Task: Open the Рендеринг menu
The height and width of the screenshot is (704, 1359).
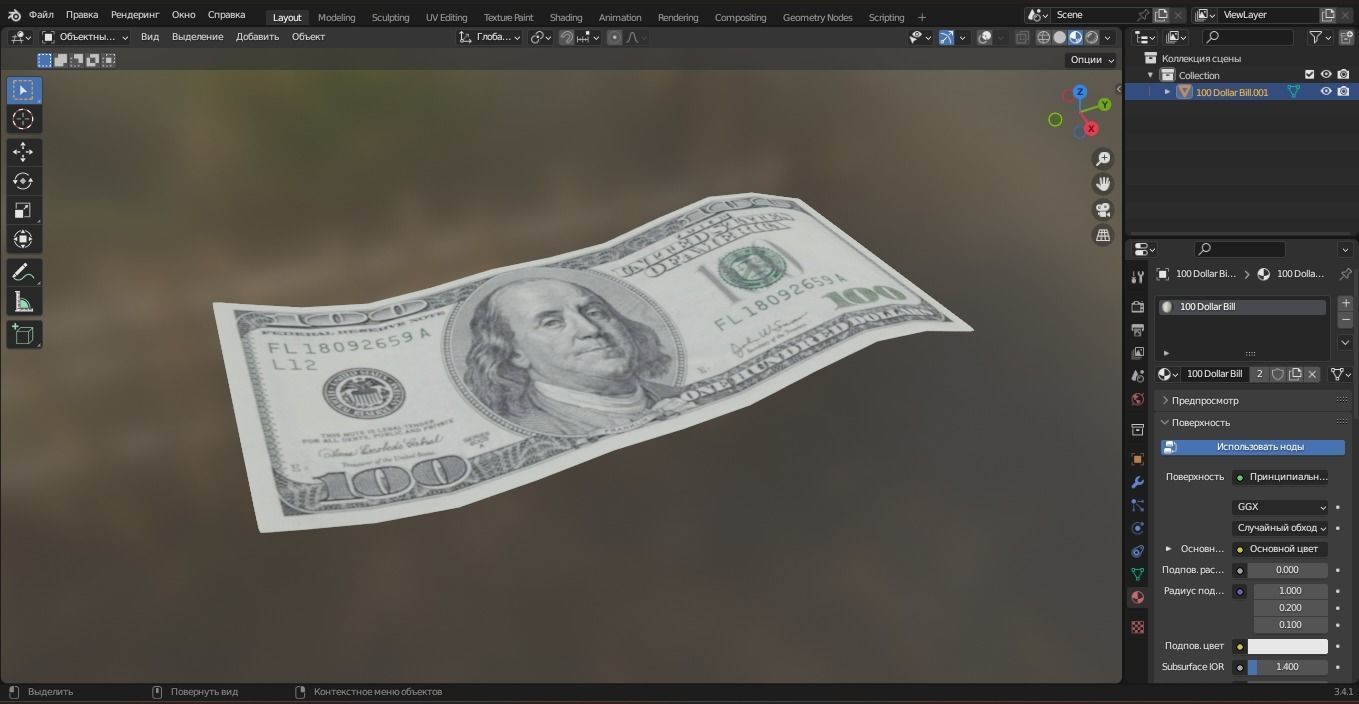Action: (x=134, y=14)
